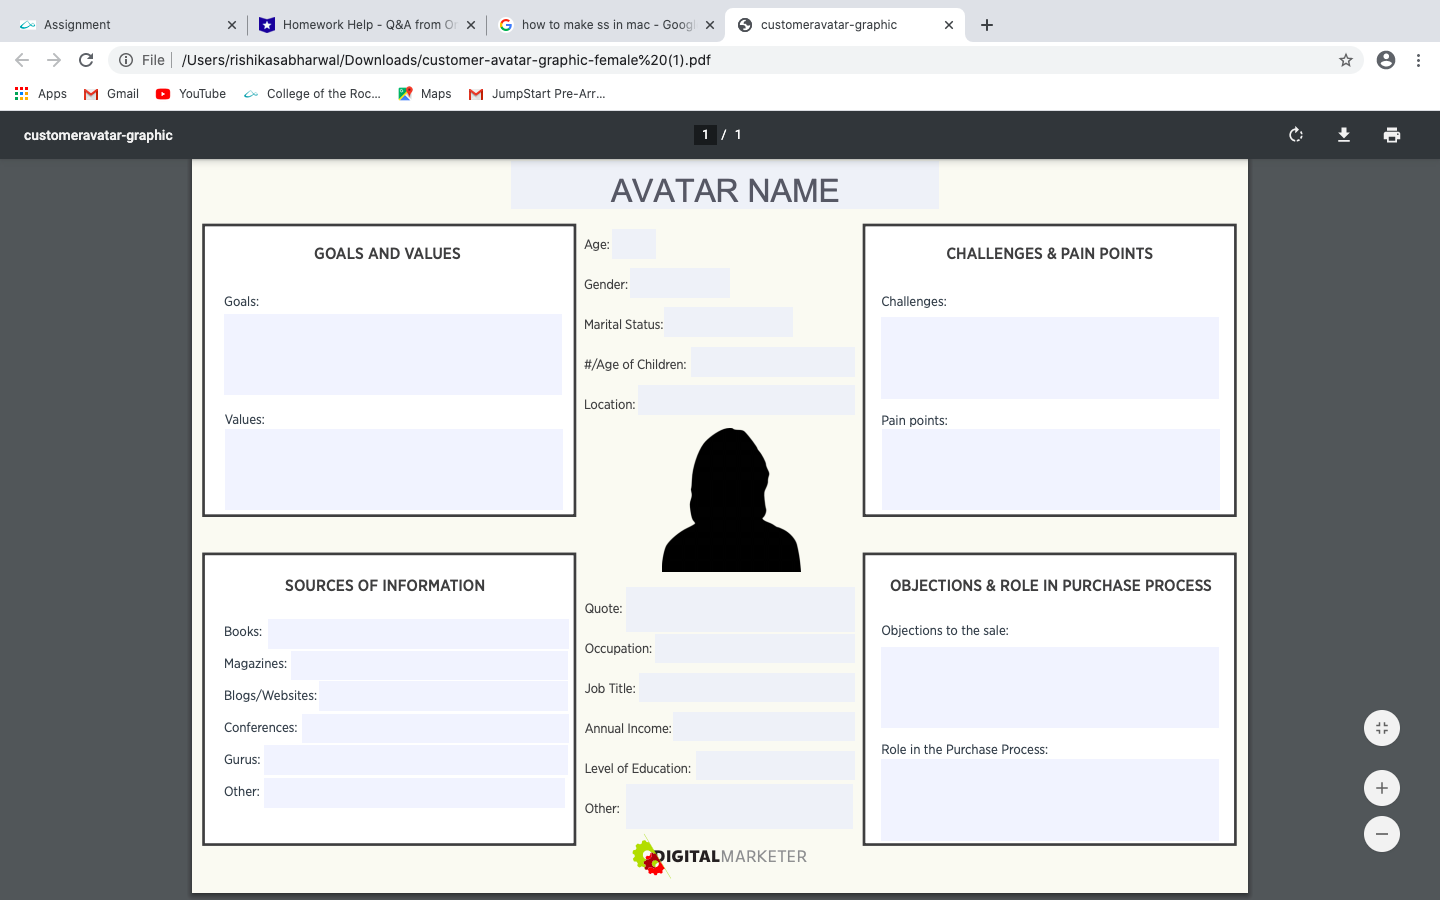Open JumpStart Pre-Arr... bookmark

537,94
